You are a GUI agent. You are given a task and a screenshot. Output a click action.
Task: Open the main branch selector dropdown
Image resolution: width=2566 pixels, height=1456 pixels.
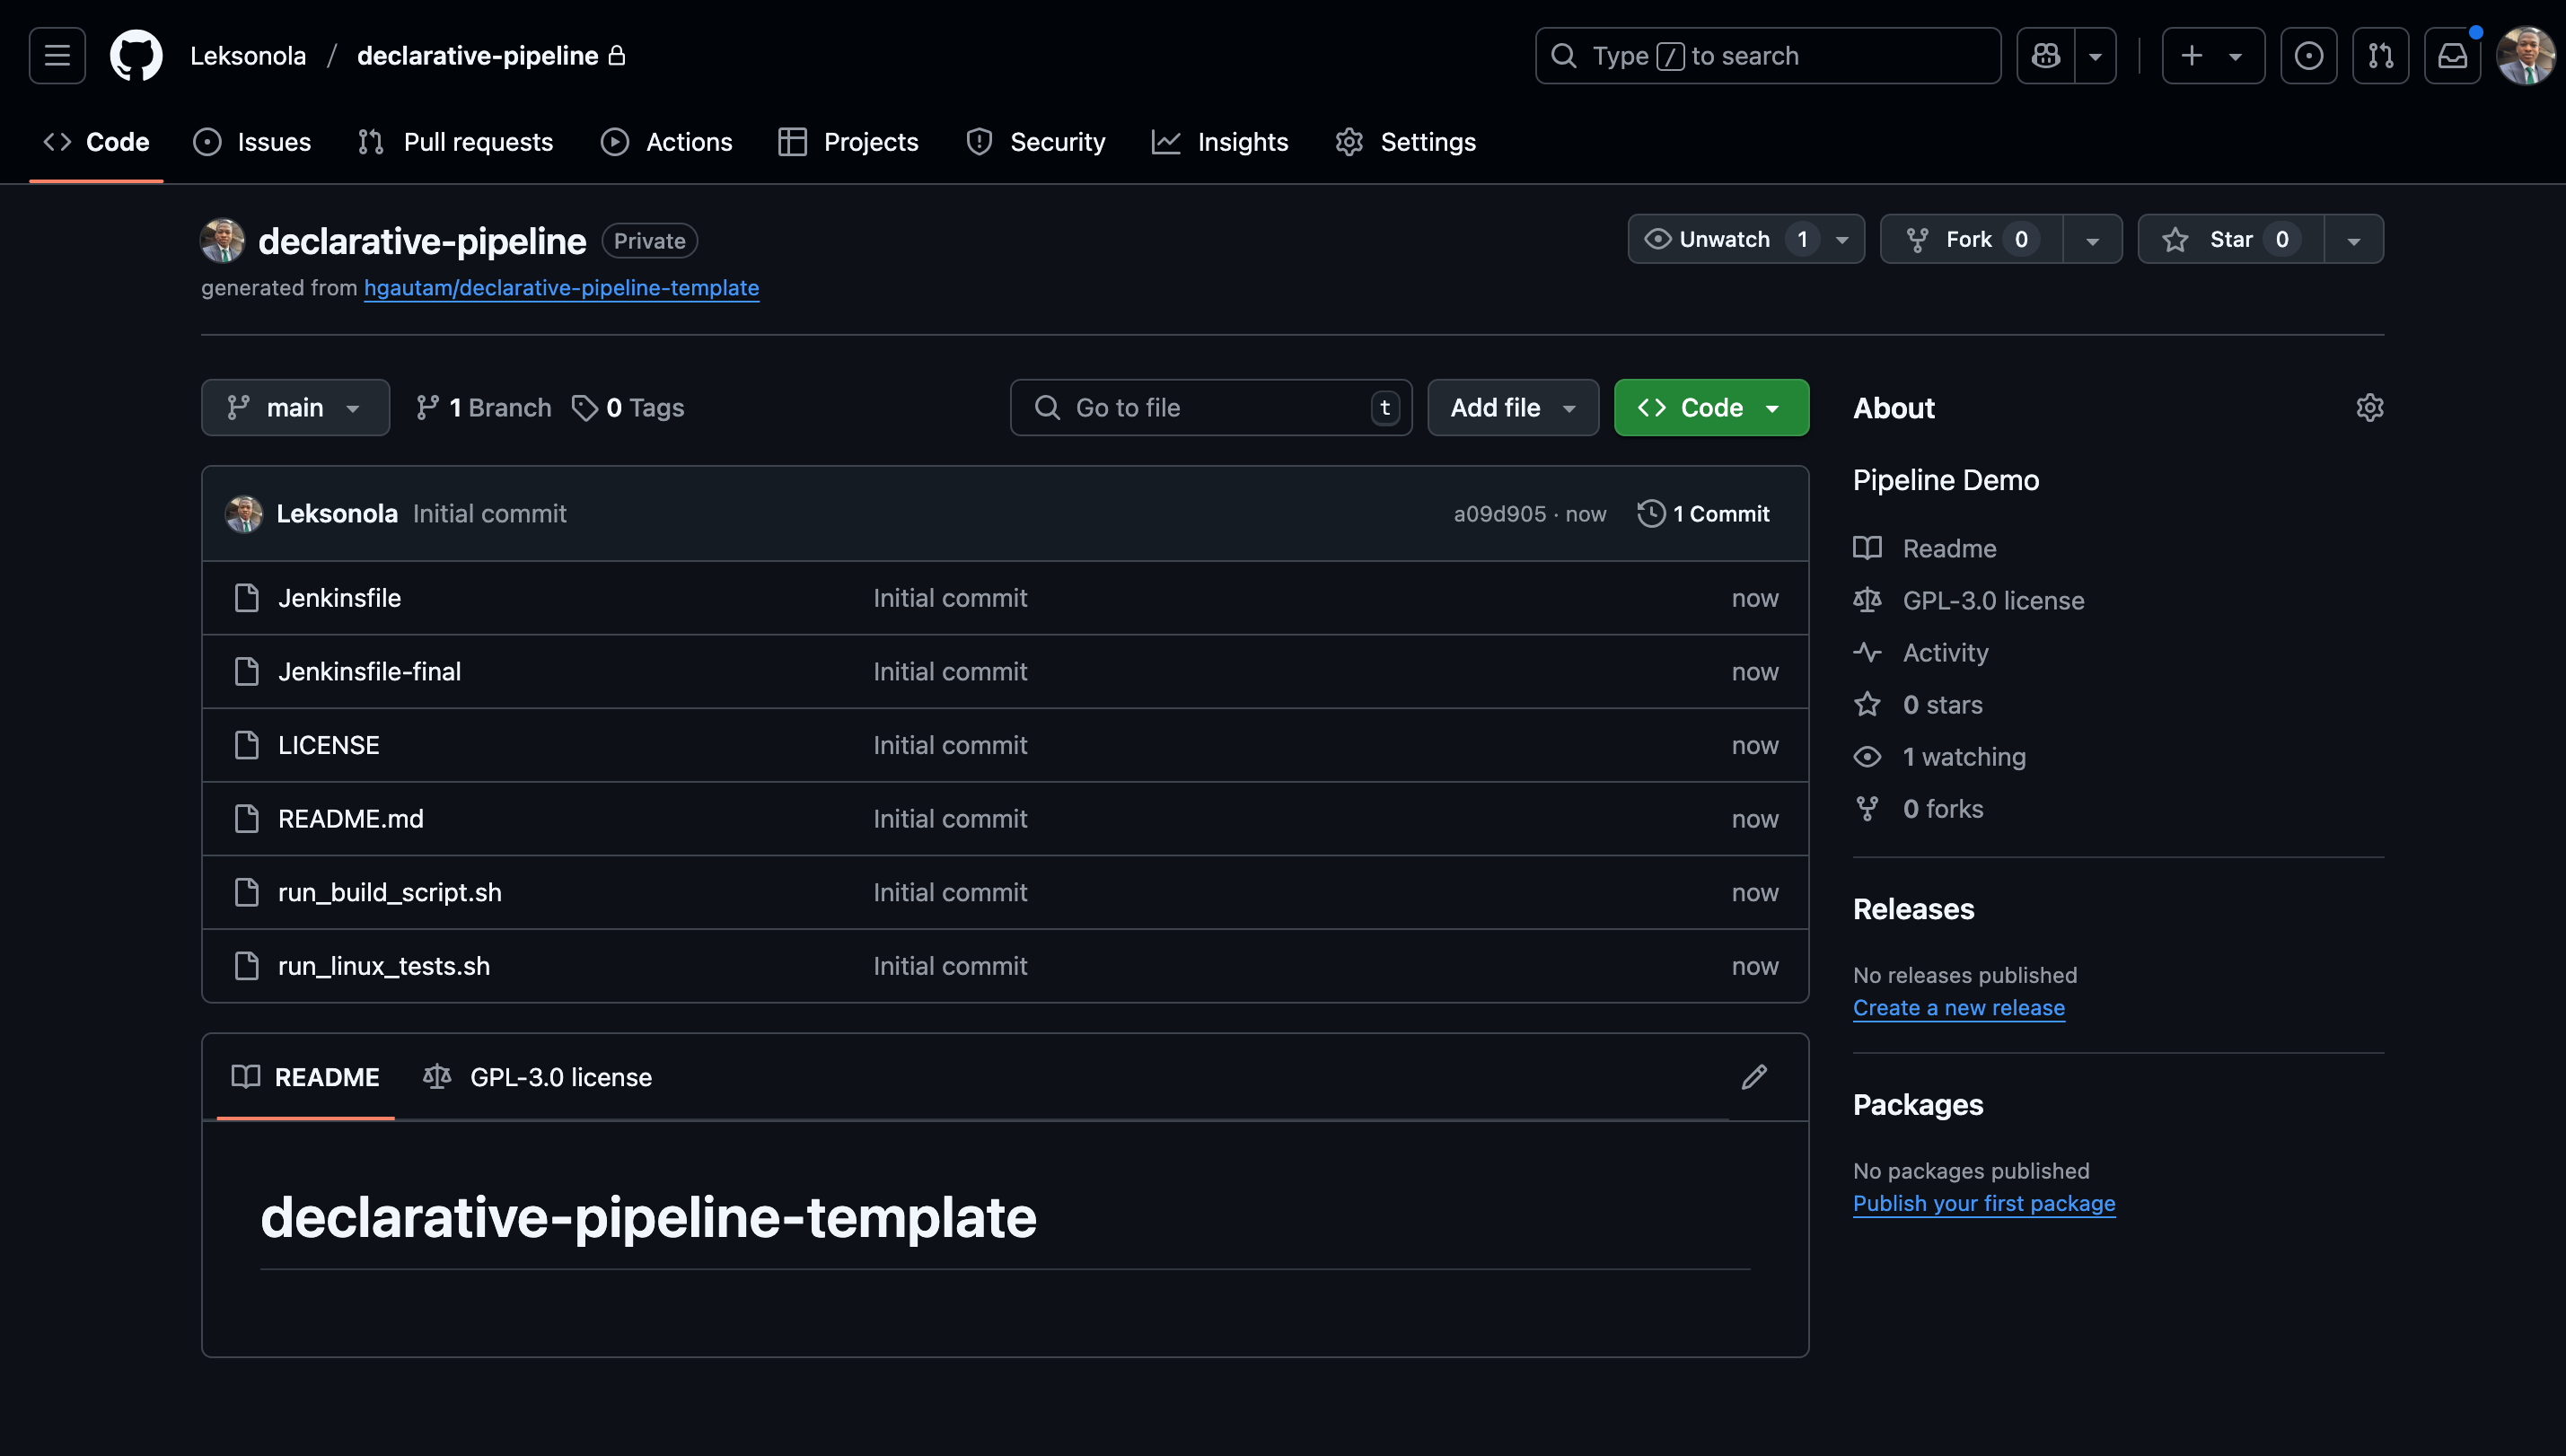pyautogui.click(x=295, y=407)
